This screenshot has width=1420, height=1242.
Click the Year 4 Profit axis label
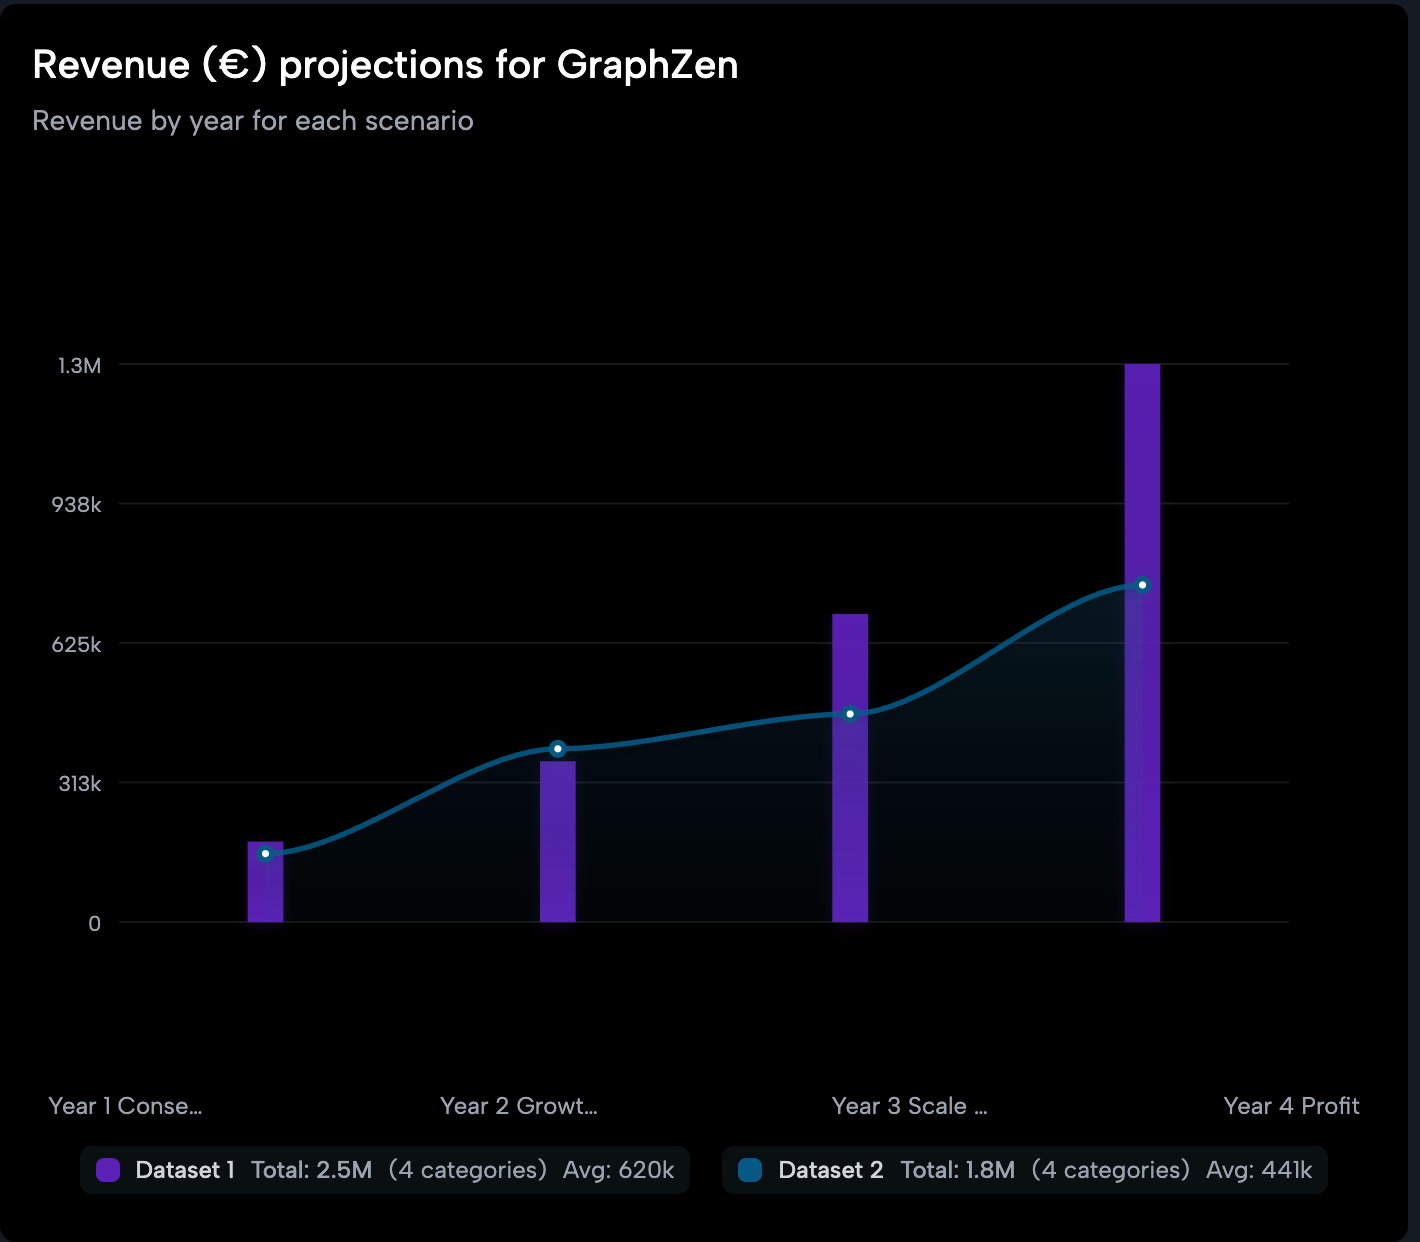(x=1291, y=1106)
